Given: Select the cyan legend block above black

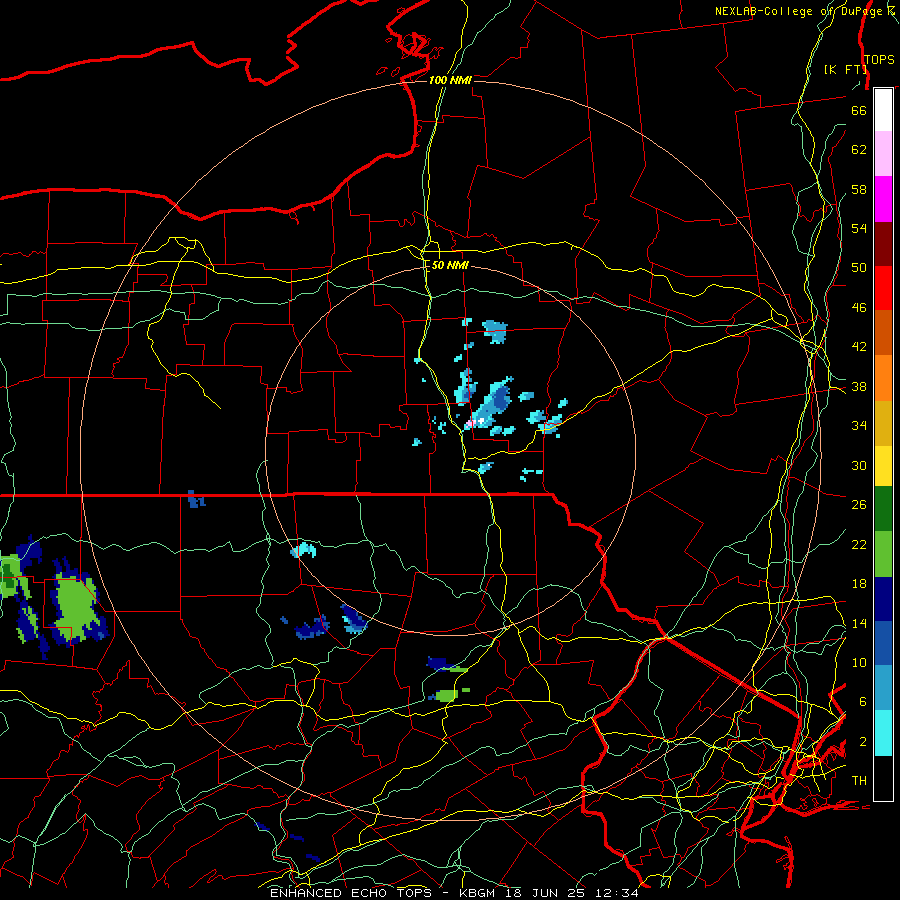Looking at the screenshot, I should point(883,733).
